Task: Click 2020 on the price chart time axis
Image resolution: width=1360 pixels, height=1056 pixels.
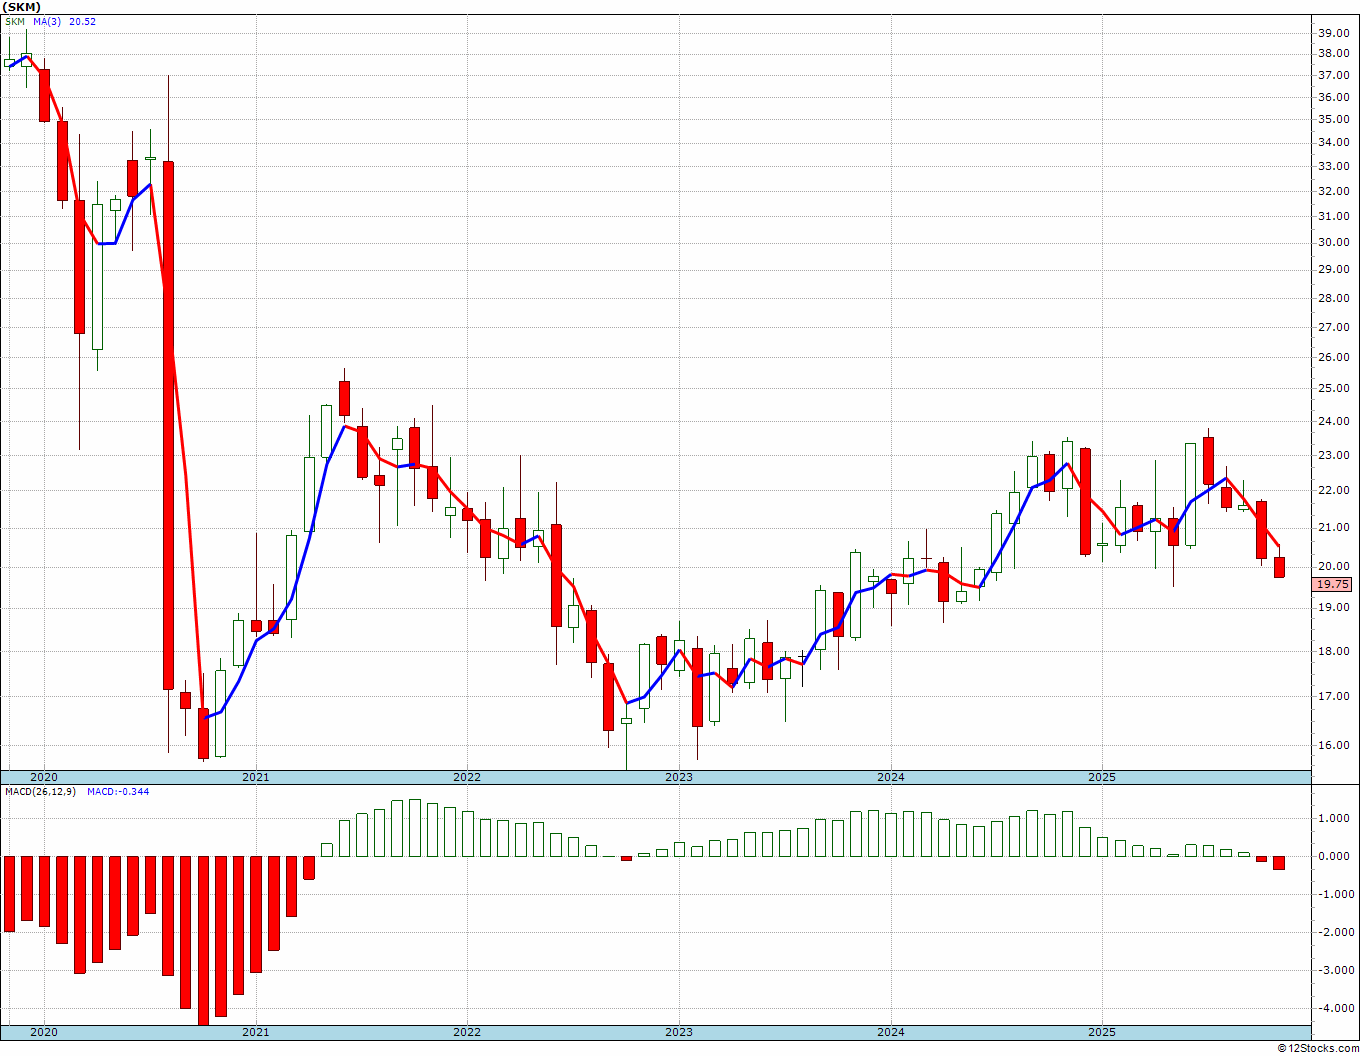Action: click(44, 777)
